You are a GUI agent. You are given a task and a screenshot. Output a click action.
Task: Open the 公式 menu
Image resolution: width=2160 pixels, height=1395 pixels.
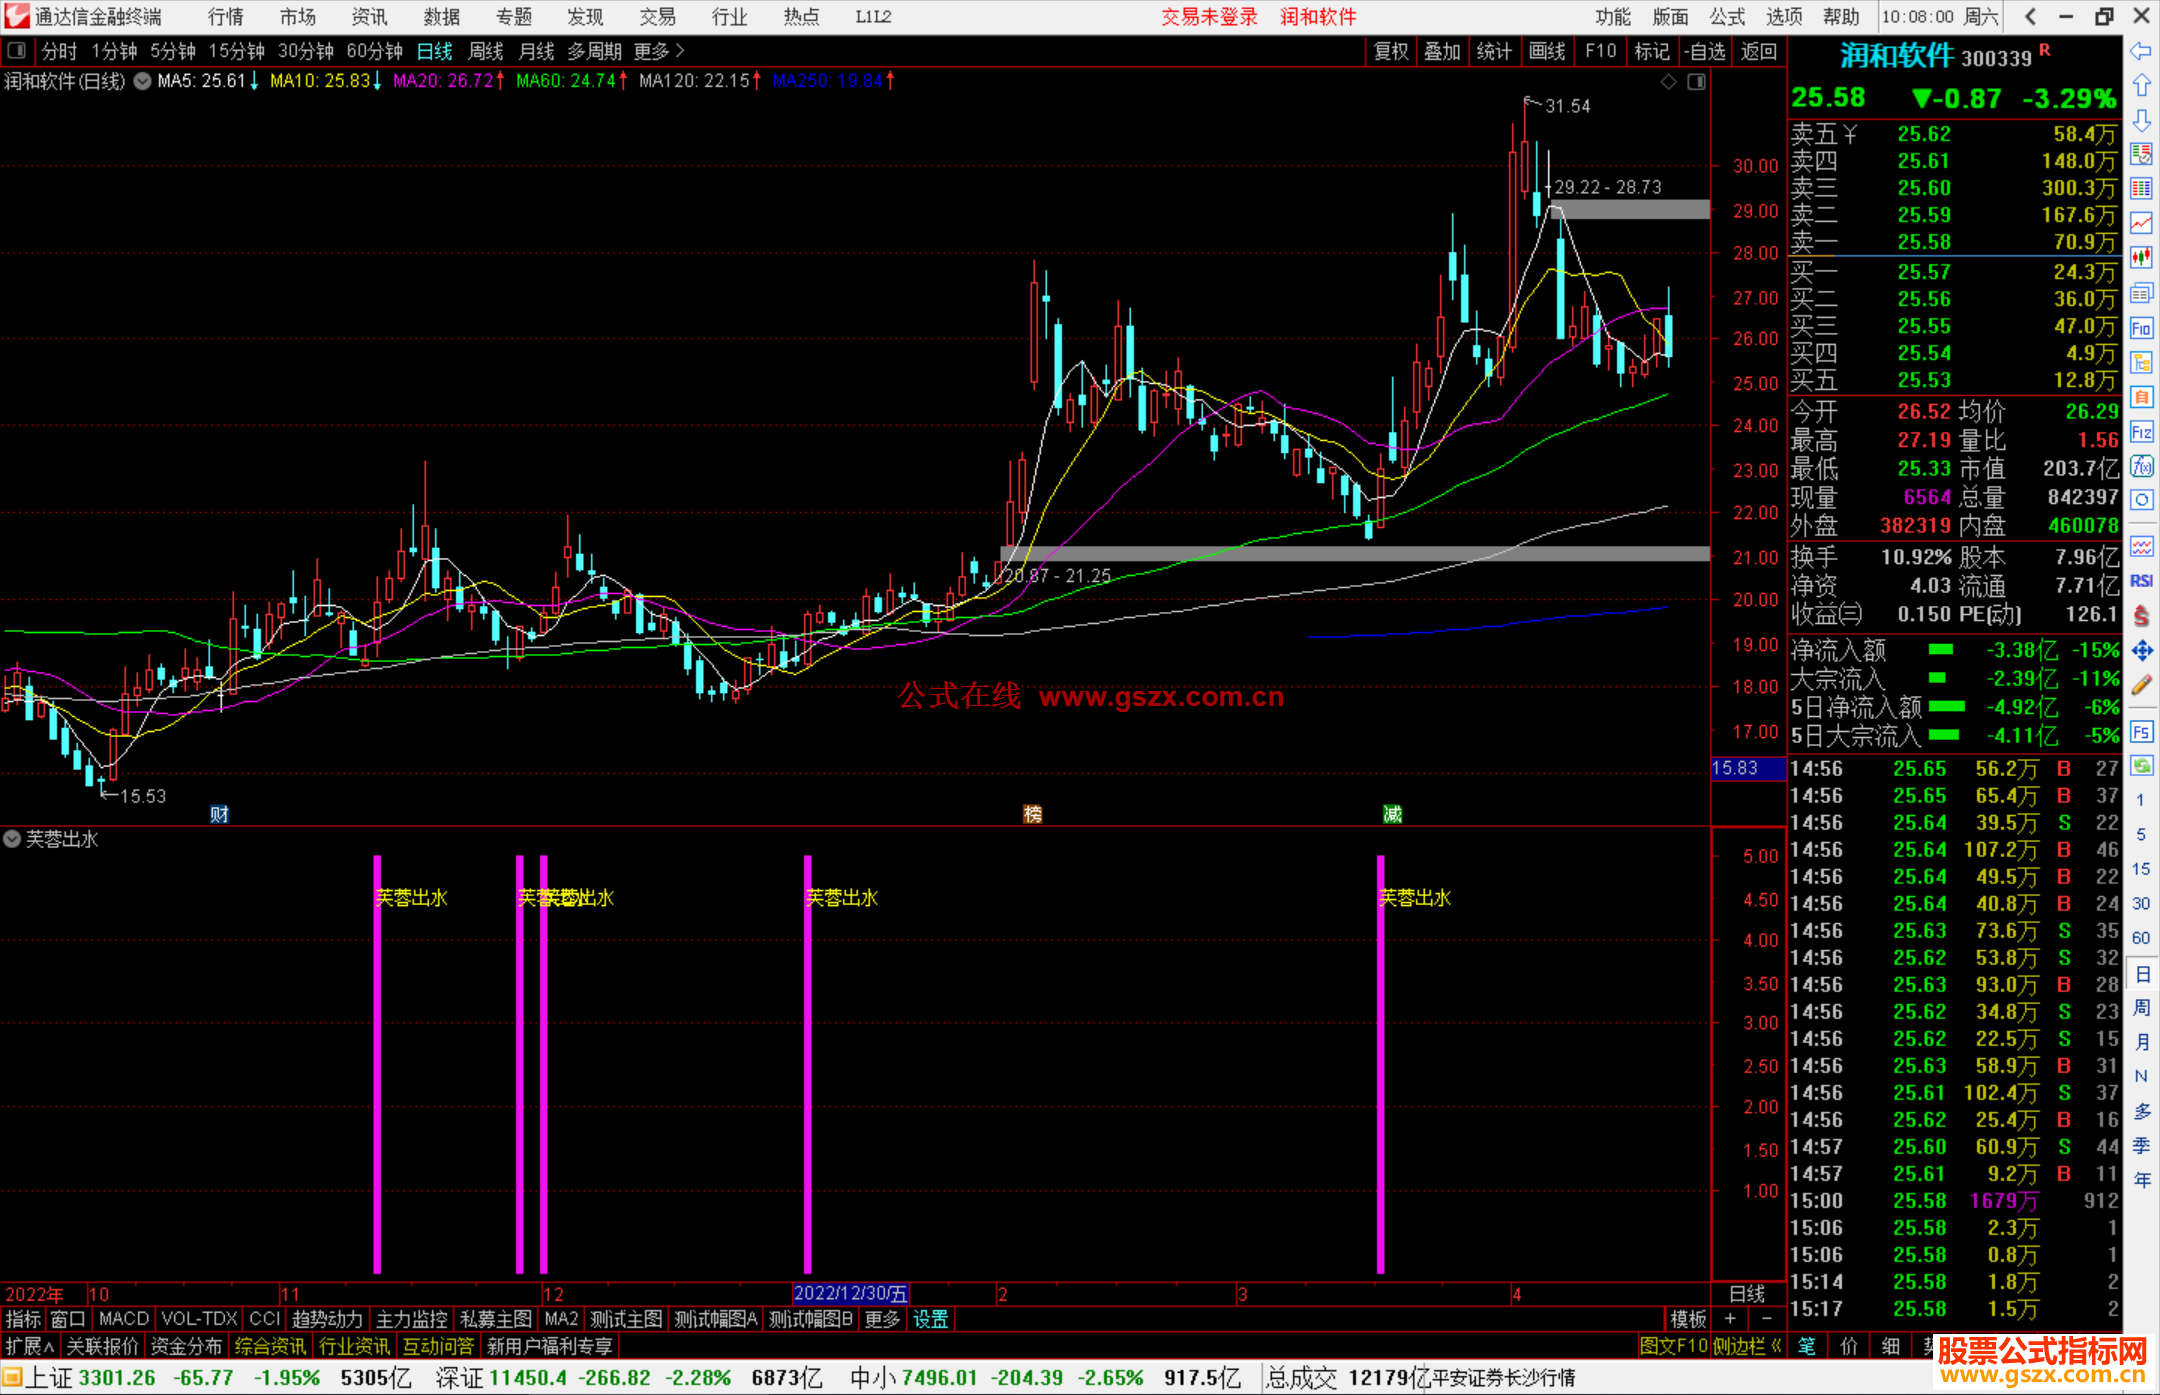click(x=1727, y=17)
